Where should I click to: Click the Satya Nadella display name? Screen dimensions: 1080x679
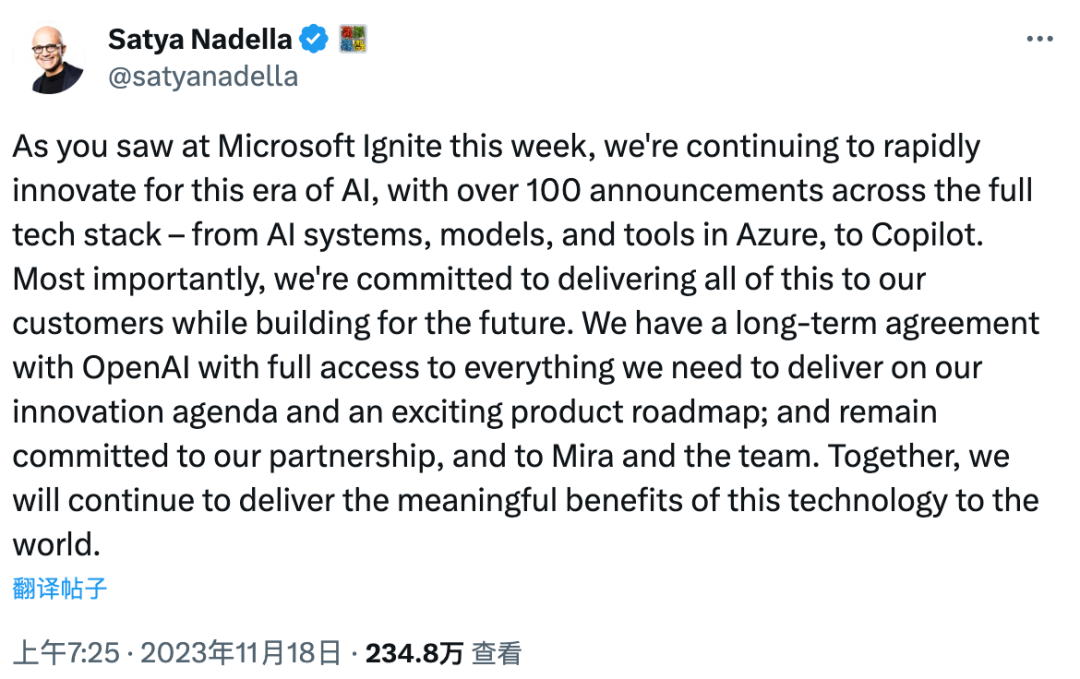[200, 39]
